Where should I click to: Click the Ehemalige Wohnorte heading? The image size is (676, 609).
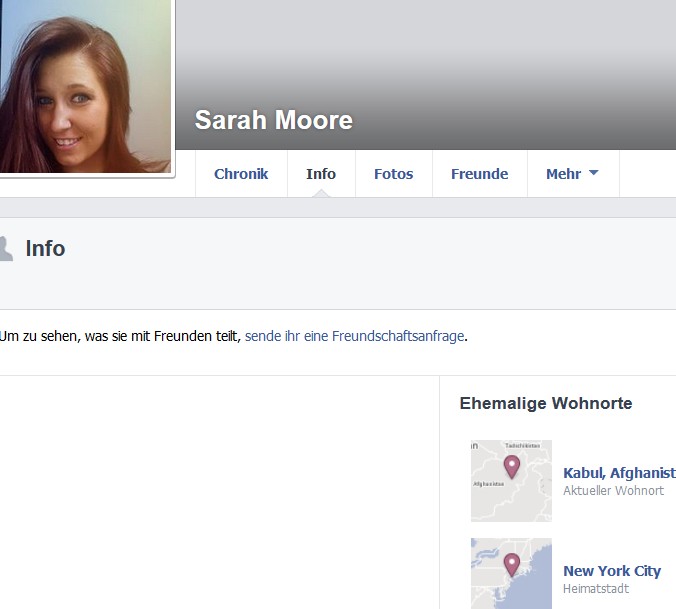click(546, 403)
